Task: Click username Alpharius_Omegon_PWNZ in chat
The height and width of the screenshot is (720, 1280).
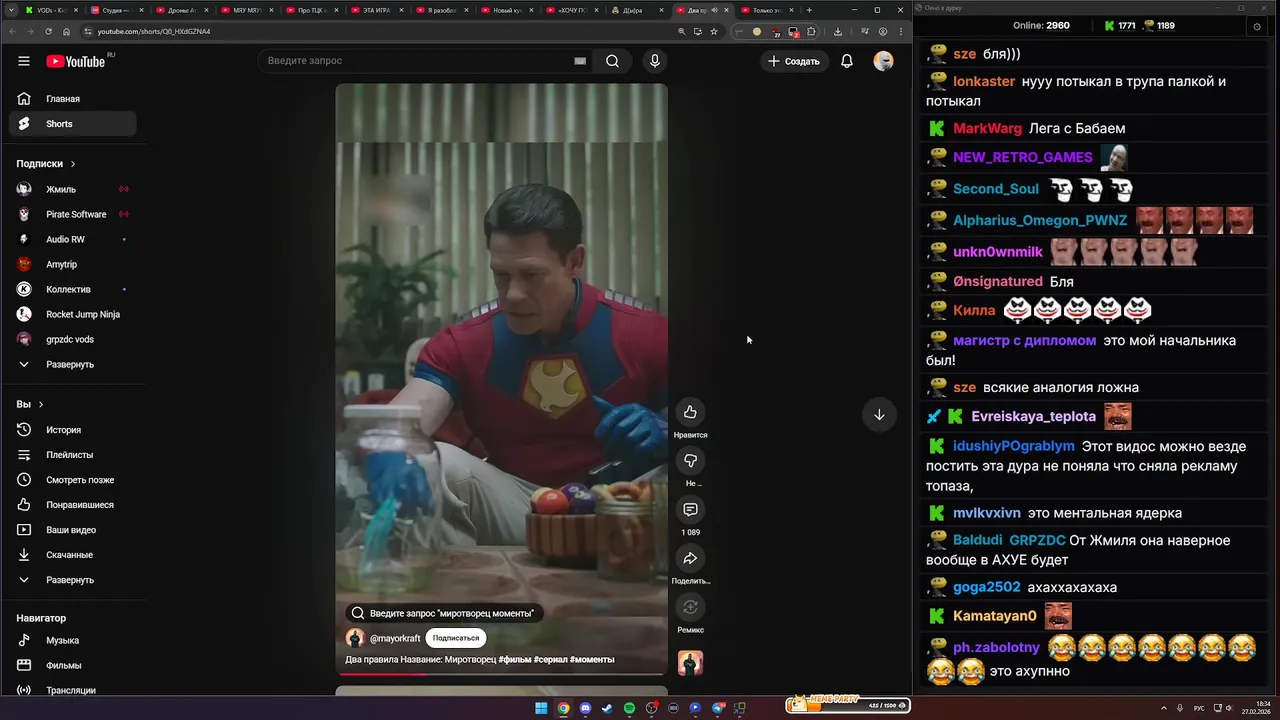Action: click(1040, 220)
